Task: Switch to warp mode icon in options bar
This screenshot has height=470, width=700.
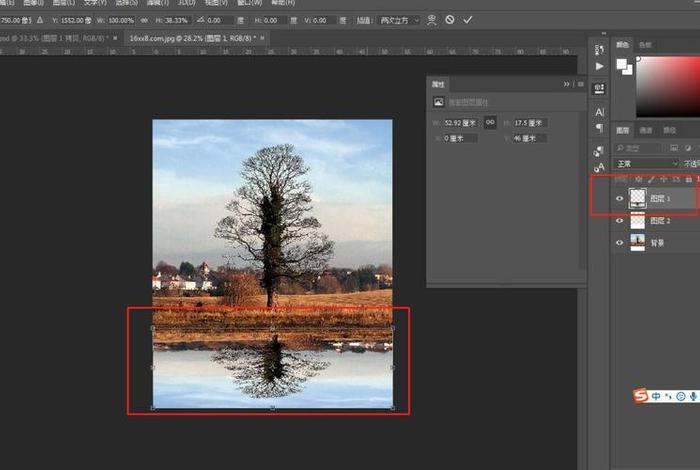Action: [x=431, y=20]
